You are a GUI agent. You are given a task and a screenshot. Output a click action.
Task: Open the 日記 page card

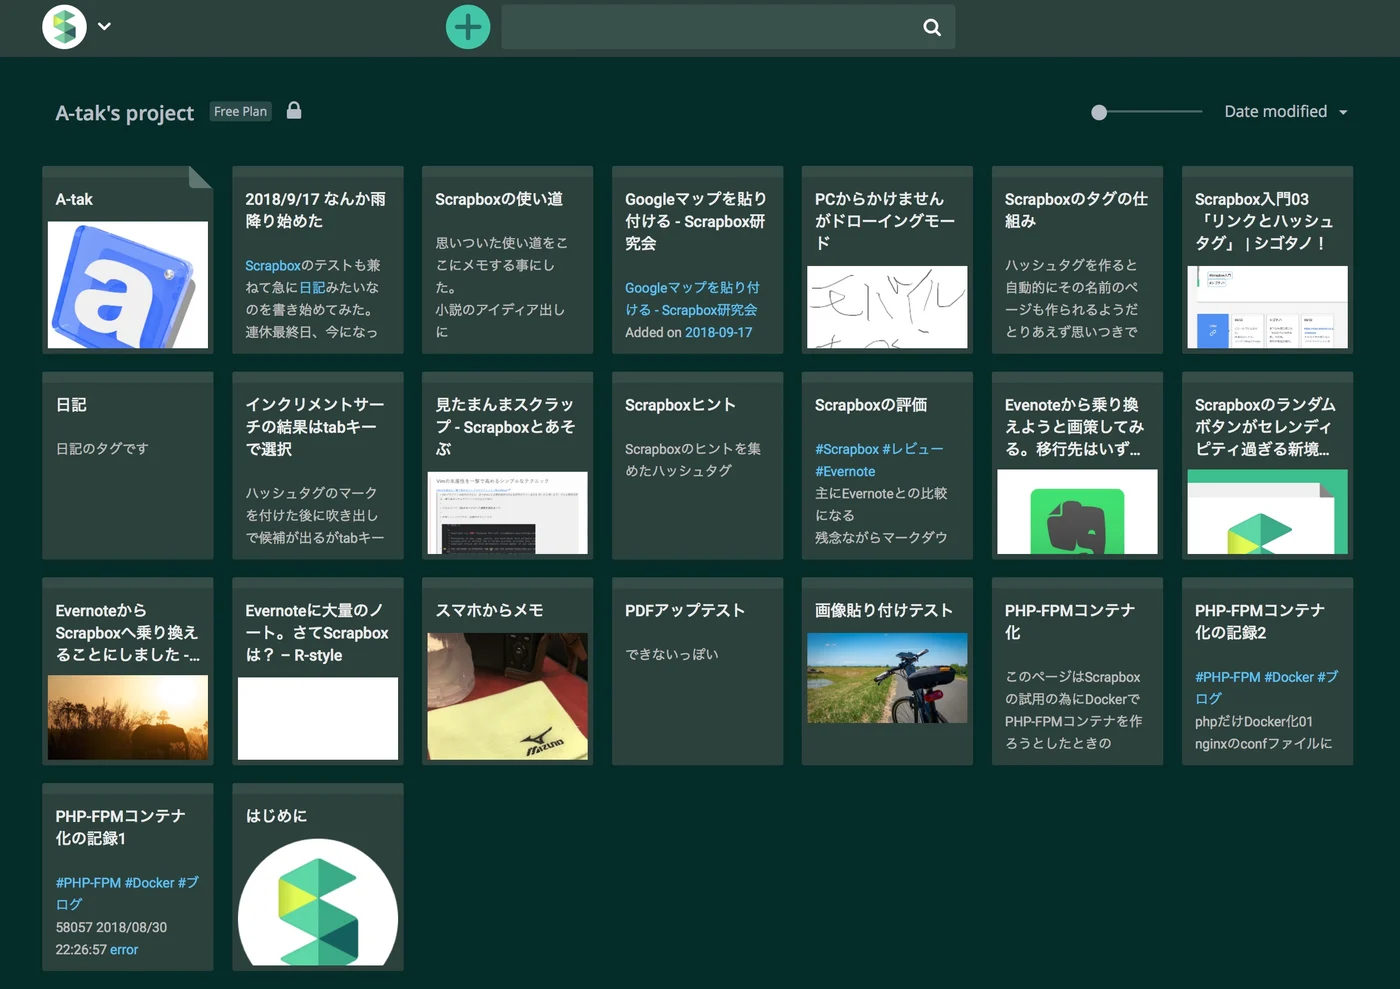(128, 465)
